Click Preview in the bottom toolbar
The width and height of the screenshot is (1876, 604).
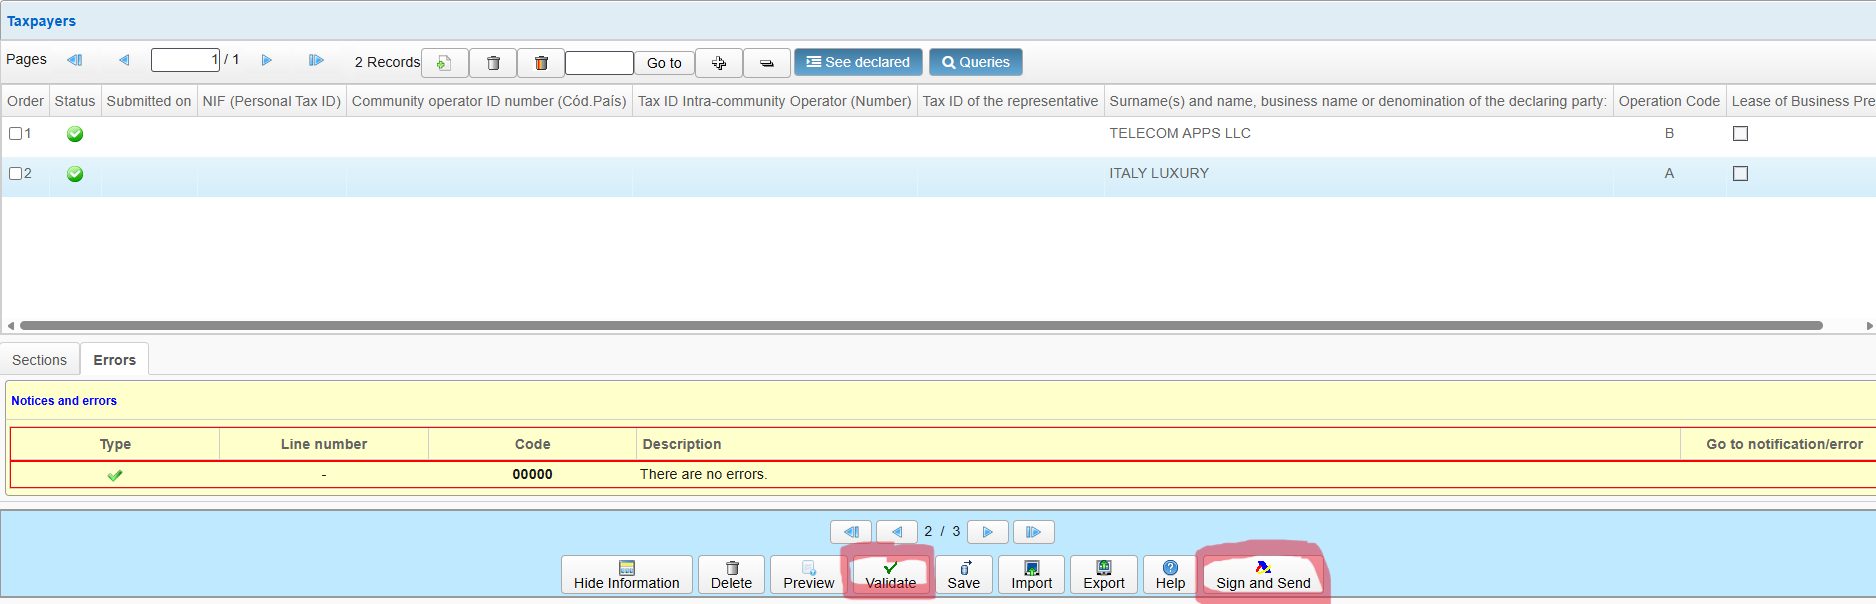[808, 575]
